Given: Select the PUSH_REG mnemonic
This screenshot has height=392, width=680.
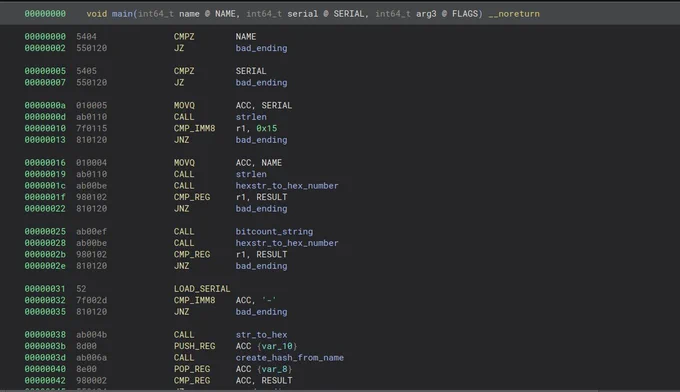Looking at the screenshot, I should click(x=194, y=346).
